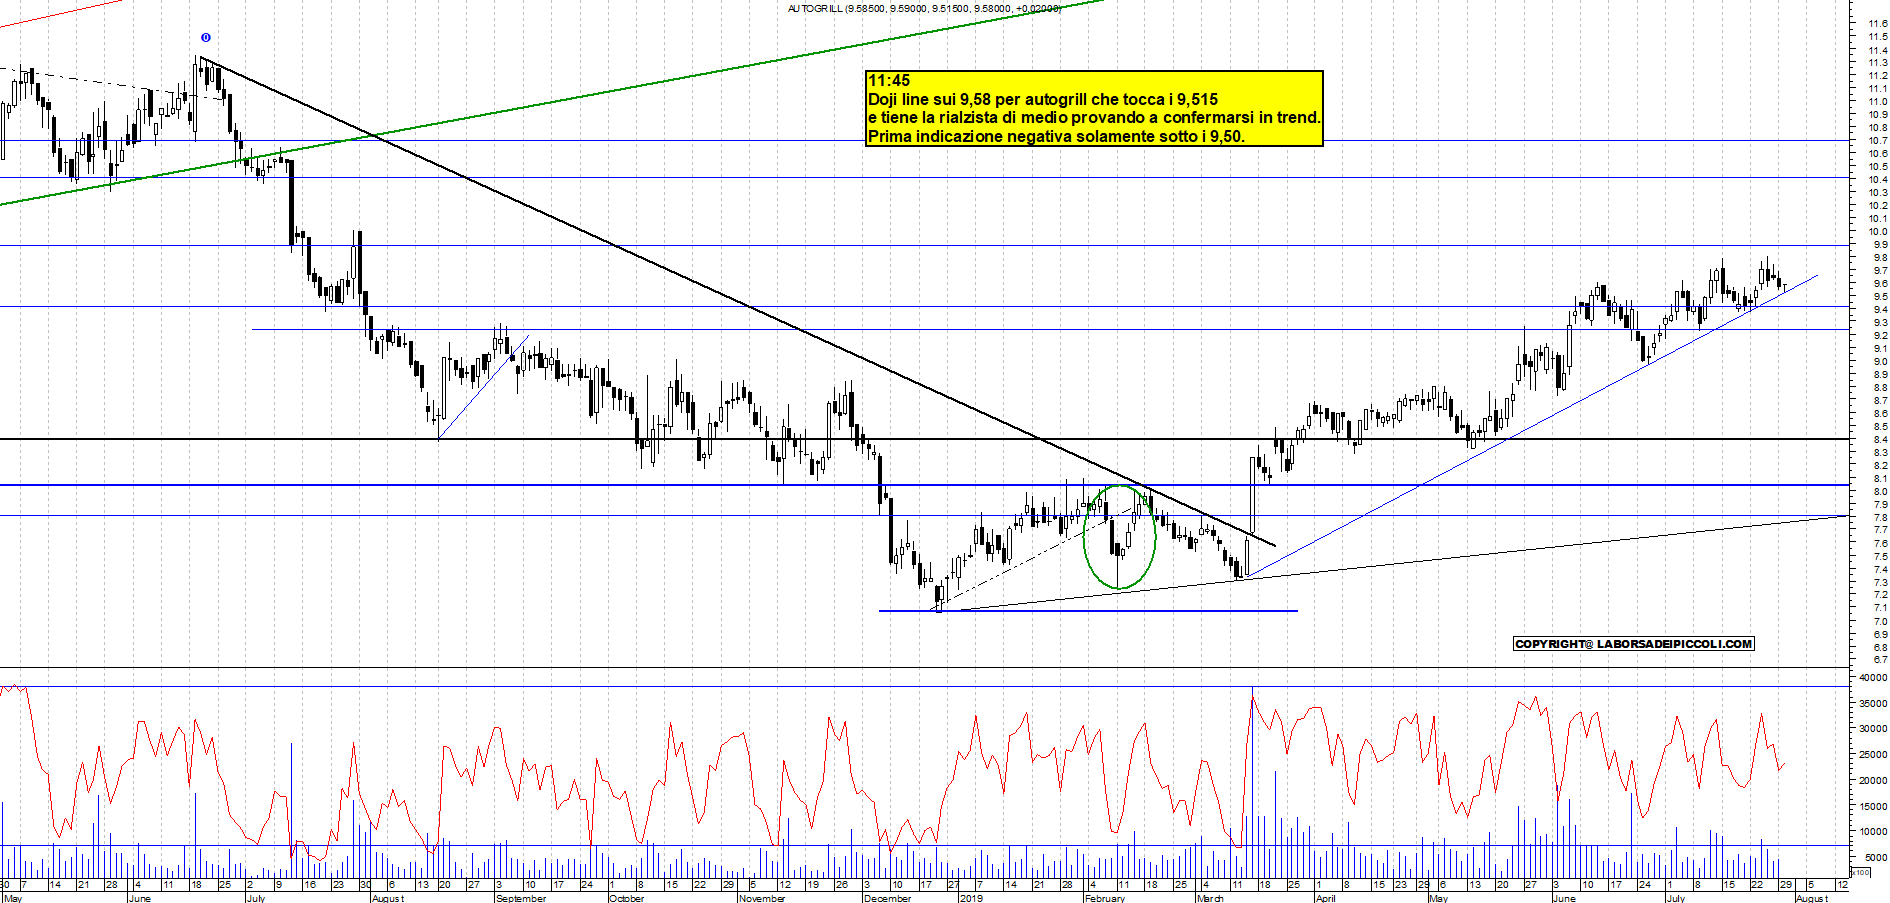This screenshot has height=903, width=1890.
Task: Click the October month label on the time axis
Action: pyautogui.click(x=627, y=898)
